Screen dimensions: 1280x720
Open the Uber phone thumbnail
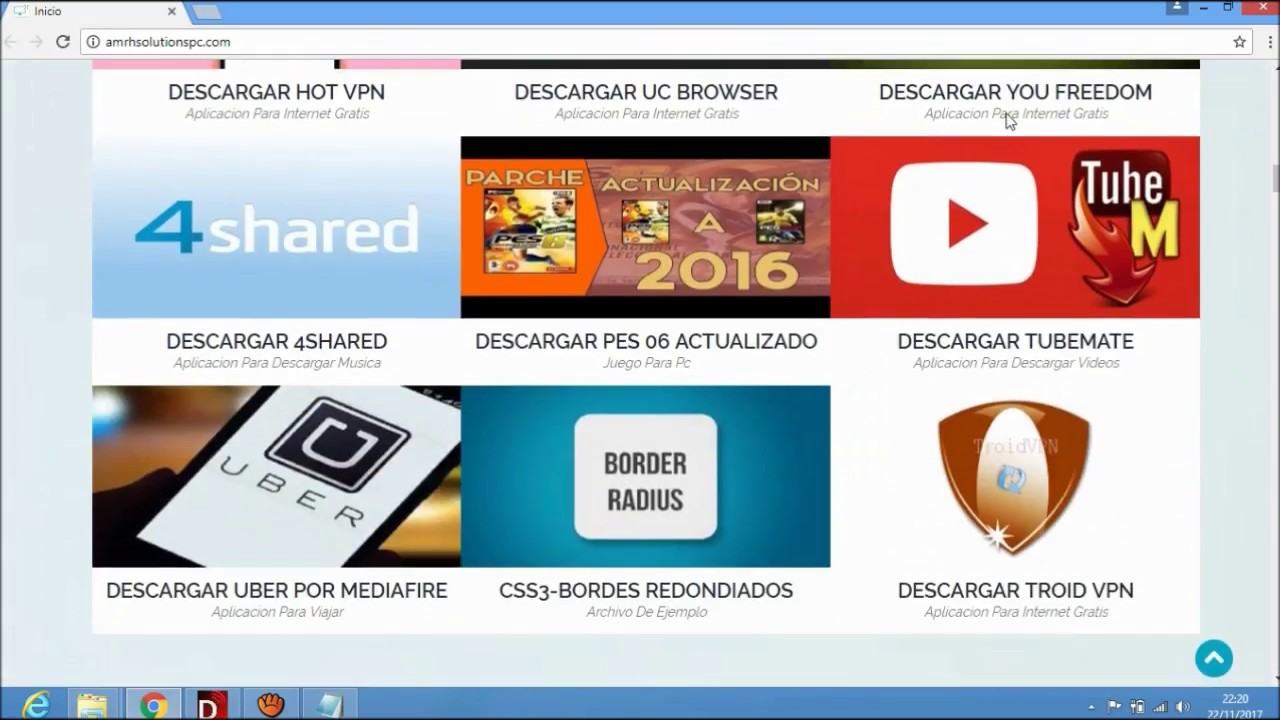pyautogui.click(x=276, y=476)
